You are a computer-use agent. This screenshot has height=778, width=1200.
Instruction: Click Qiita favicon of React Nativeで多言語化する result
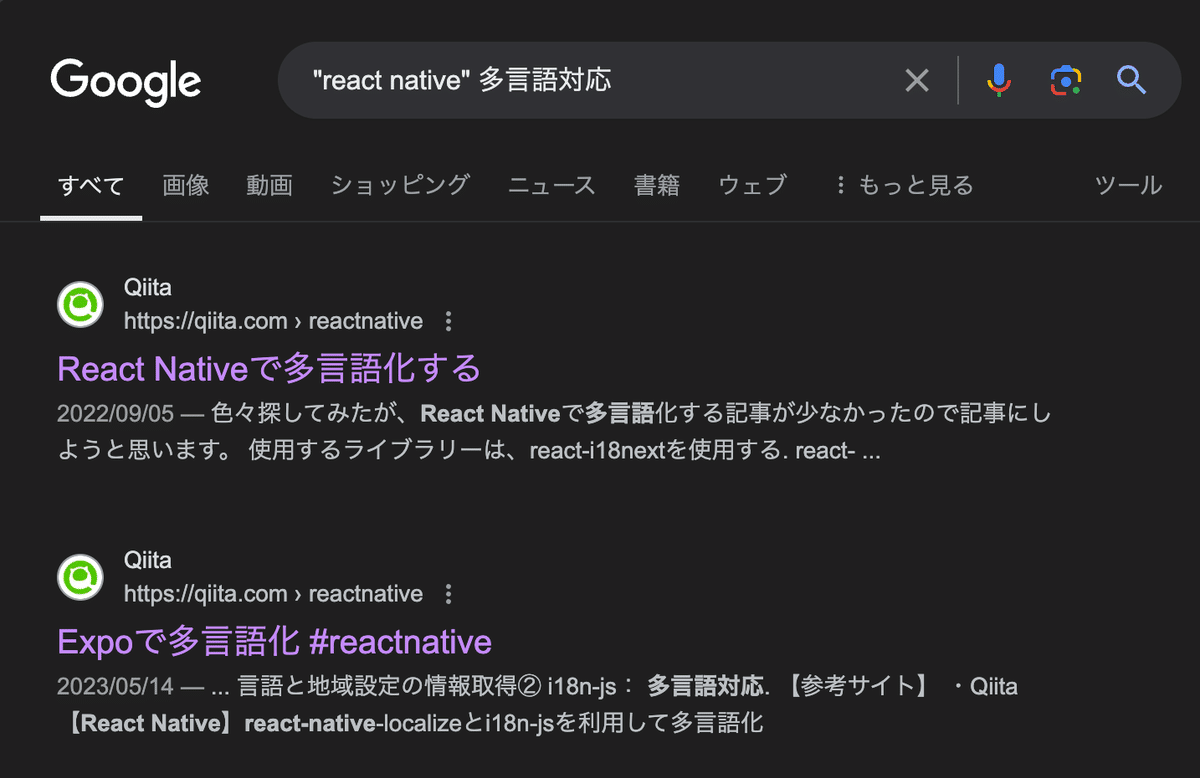pyautogui.click(x=80, y=305)
